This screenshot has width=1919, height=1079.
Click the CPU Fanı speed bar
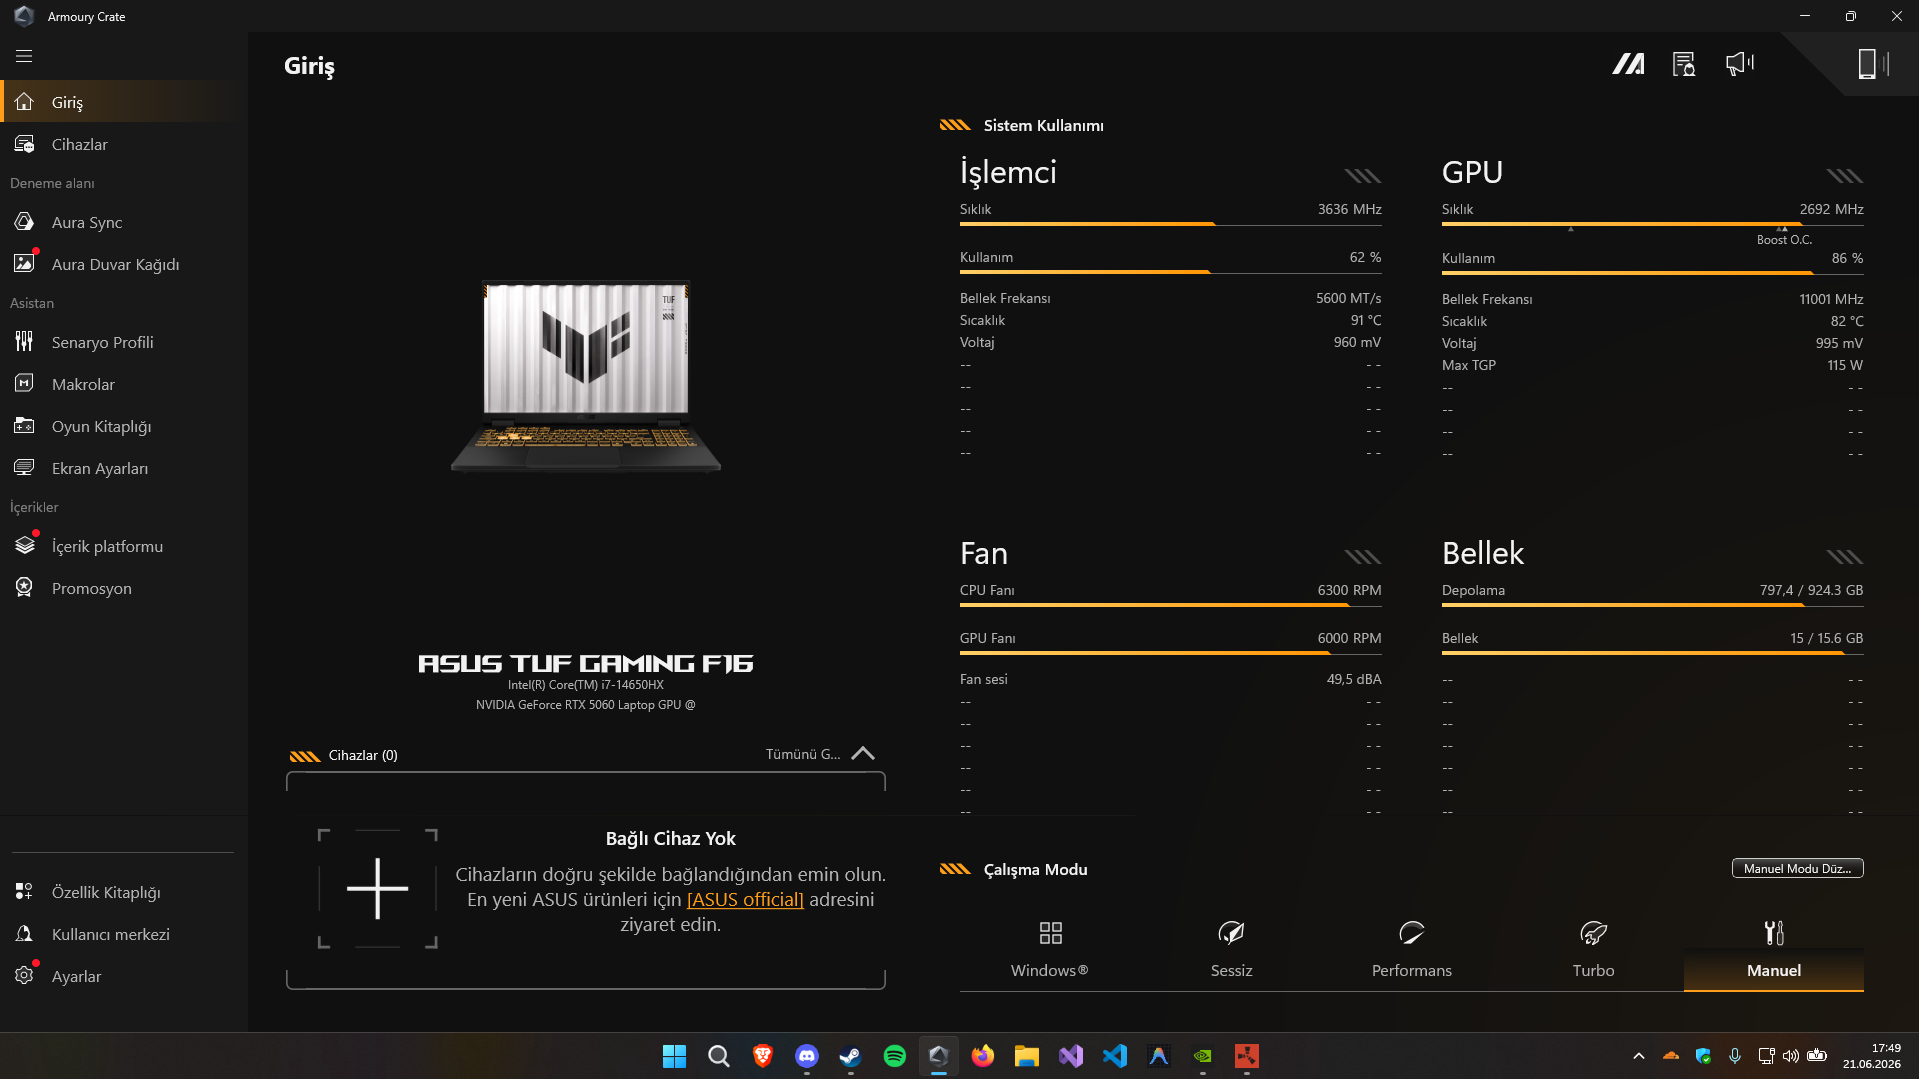pos(1171,605)
